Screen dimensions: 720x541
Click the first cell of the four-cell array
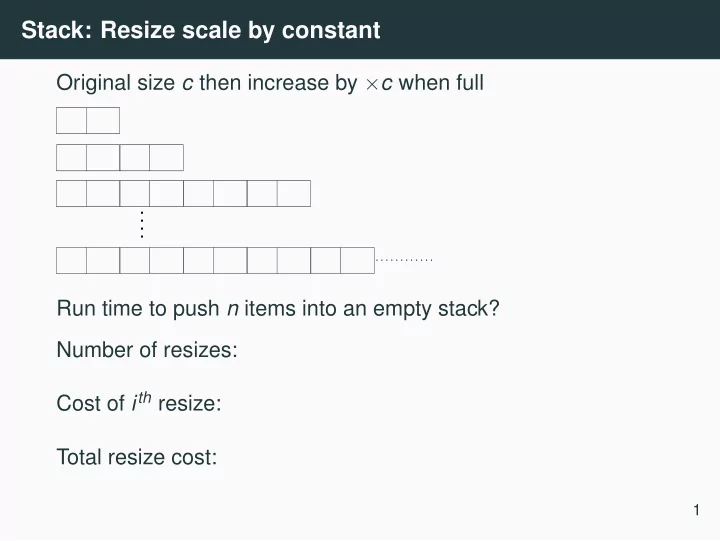click(72, 158)
